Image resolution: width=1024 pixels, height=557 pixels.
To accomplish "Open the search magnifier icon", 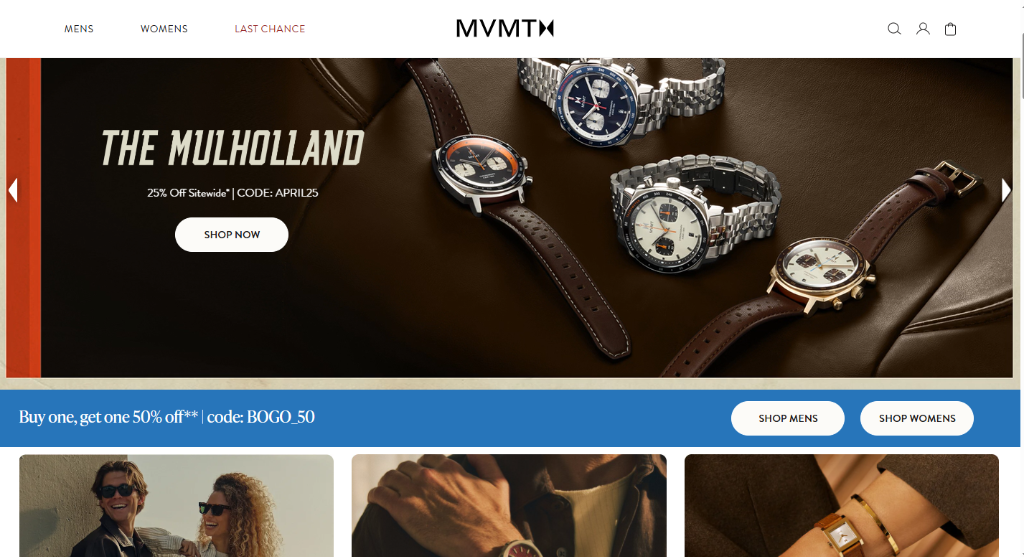I will 894,29.
